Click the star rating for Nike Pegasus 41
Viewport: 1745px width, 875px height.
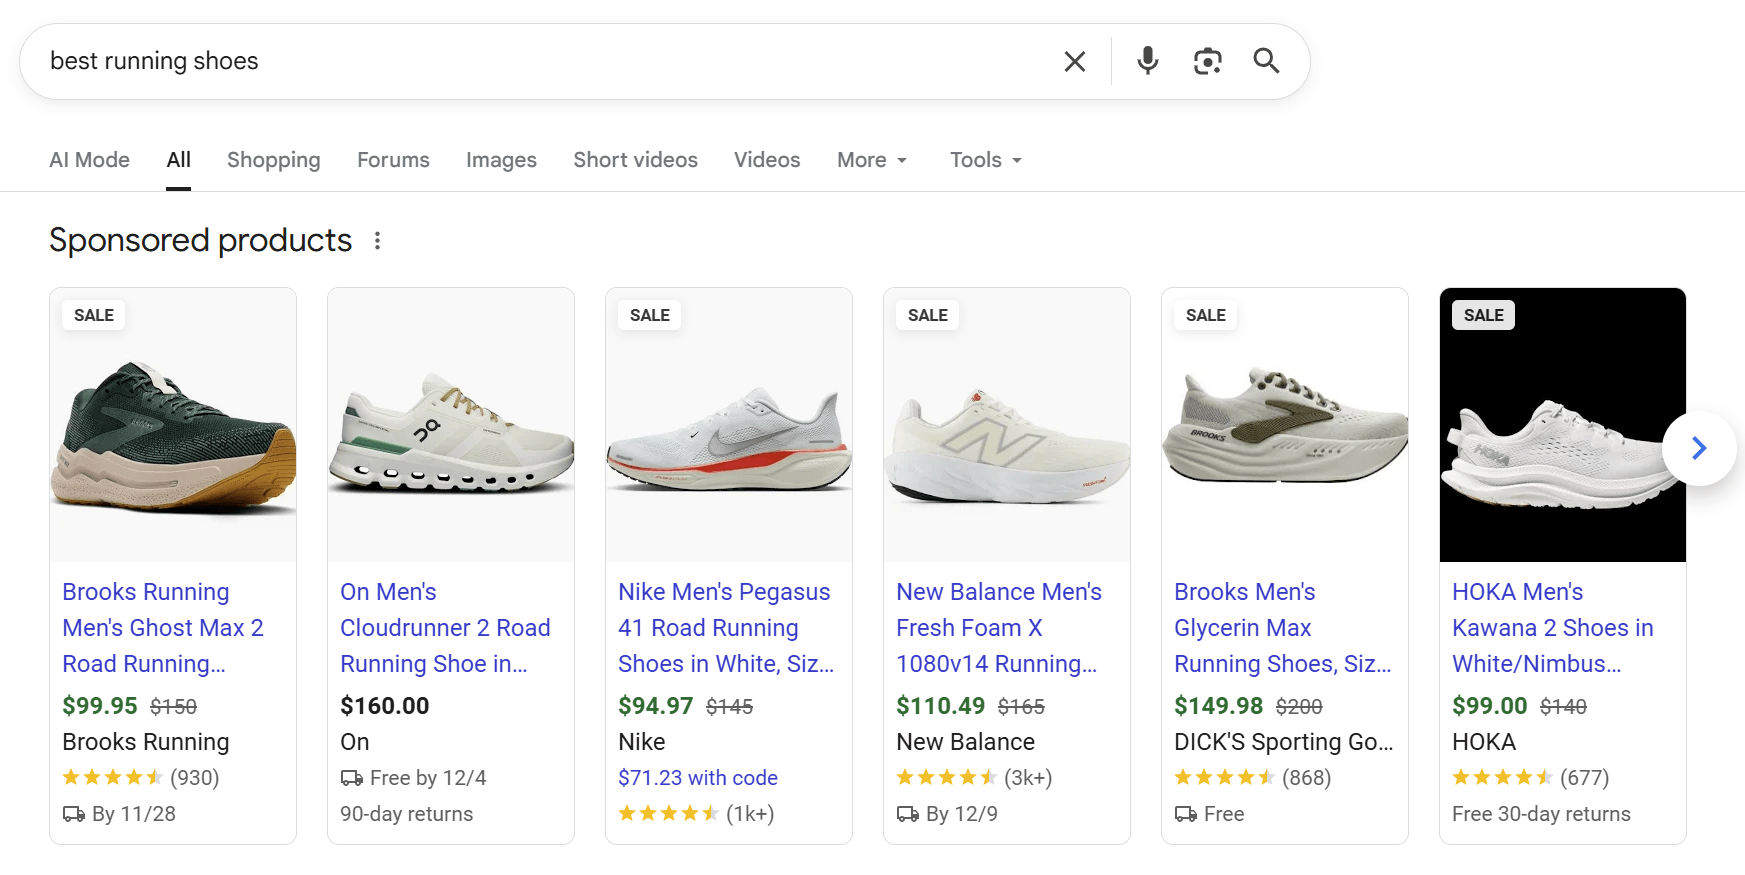pos(668,814)
